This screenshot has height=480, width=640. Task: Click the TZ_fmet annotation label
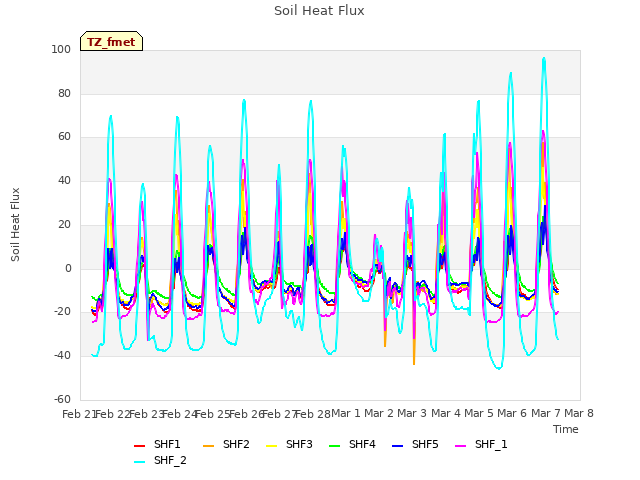[x=111, y=42]
